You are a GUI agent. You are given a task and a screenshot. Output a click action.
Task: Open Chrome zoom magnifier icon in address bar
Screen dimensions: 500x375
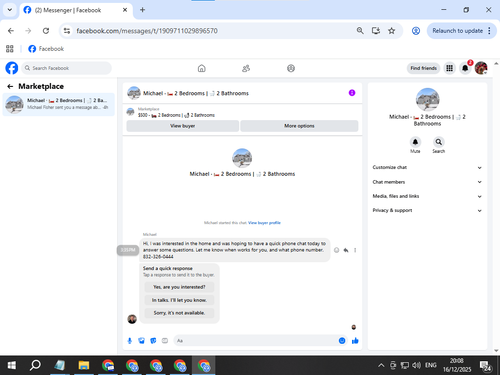[360, 31]
